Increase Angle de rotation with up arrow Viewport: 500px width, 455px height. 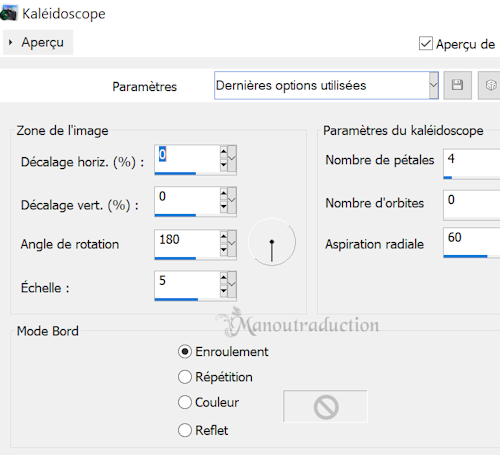click(223, 236)
